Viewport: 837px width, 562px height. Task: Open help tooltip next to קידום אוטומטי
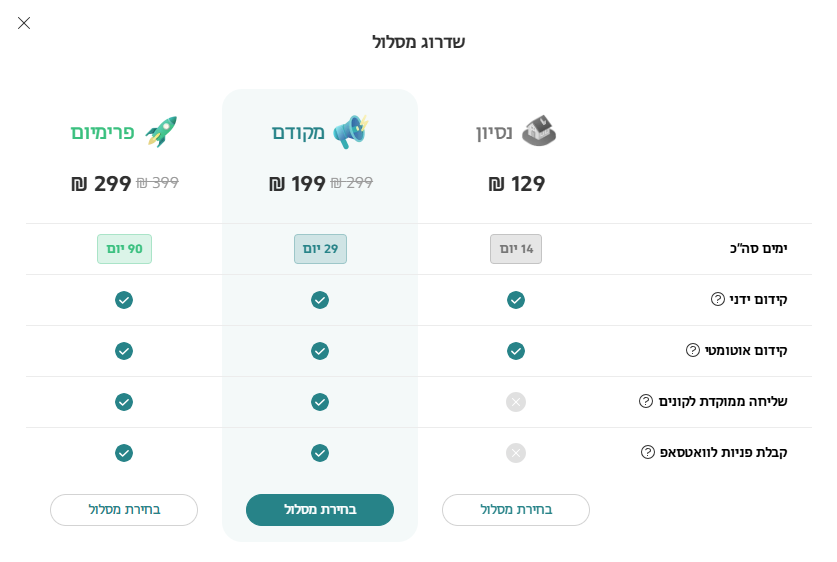pos(692,350)
